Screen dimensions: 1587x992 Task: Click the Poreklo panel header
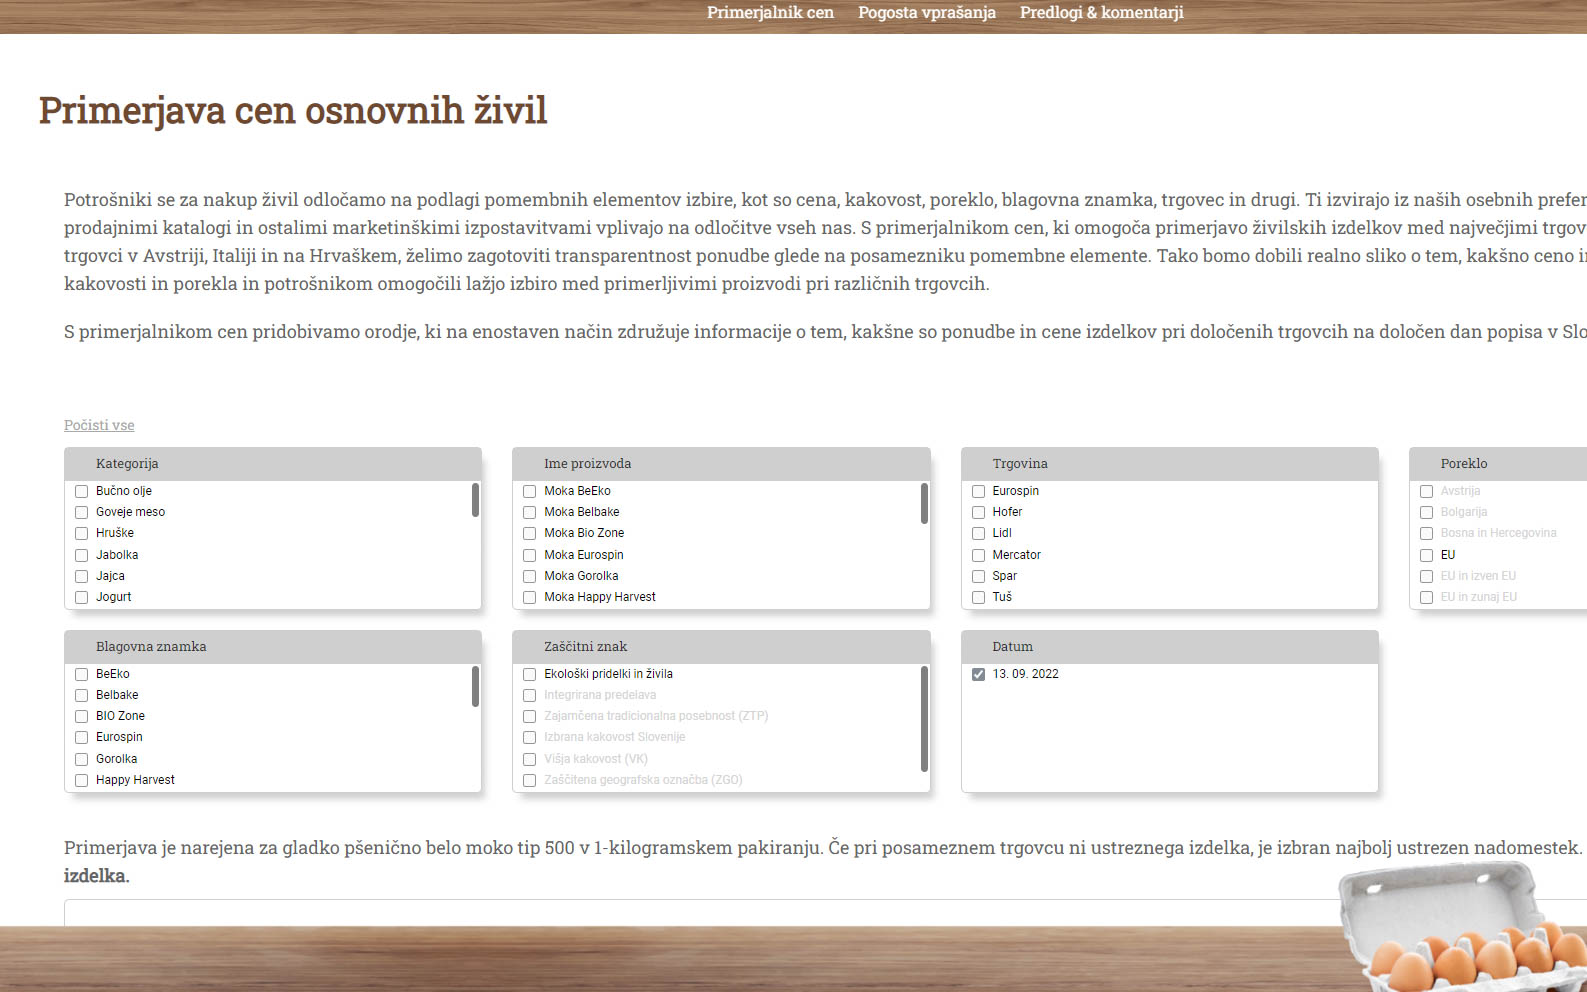pyautogui.click(x=1498, y=464)
